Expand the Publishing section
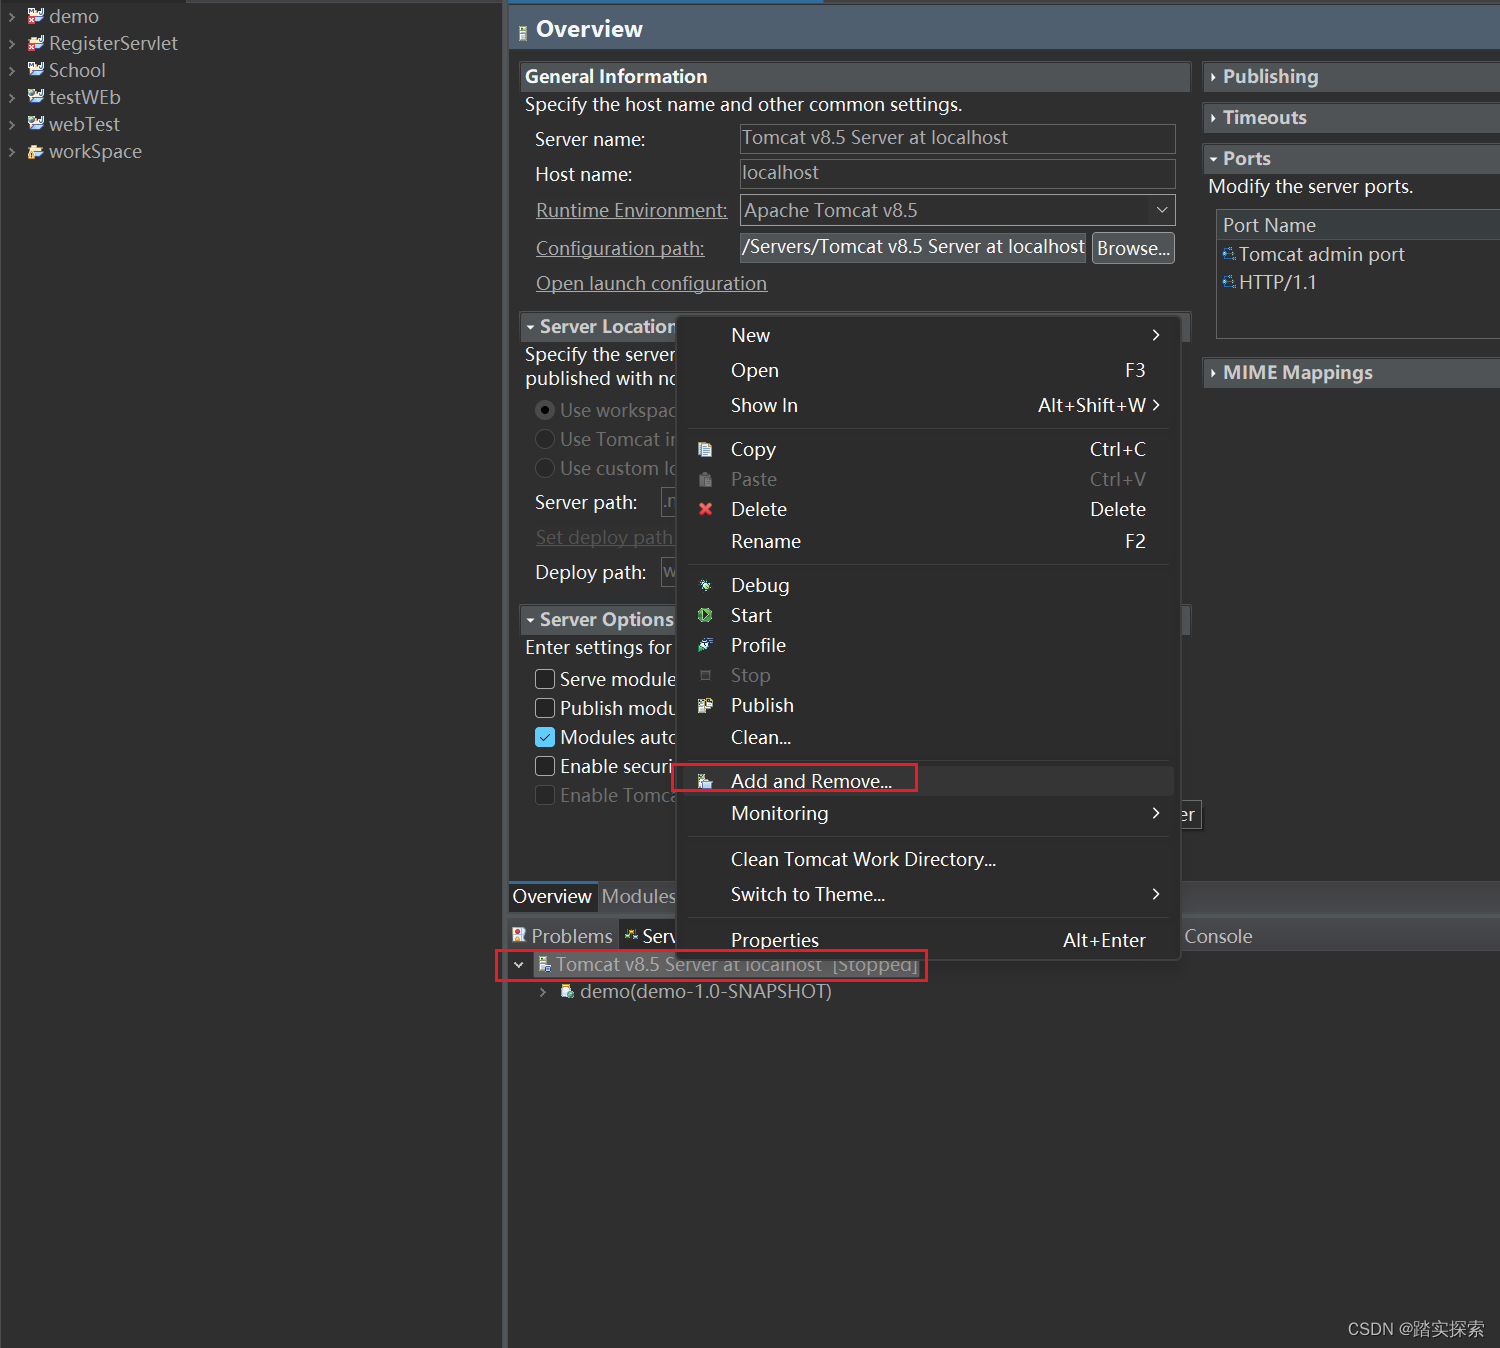Viewport: 1500px width, 1348px height. click(1213, 77)
